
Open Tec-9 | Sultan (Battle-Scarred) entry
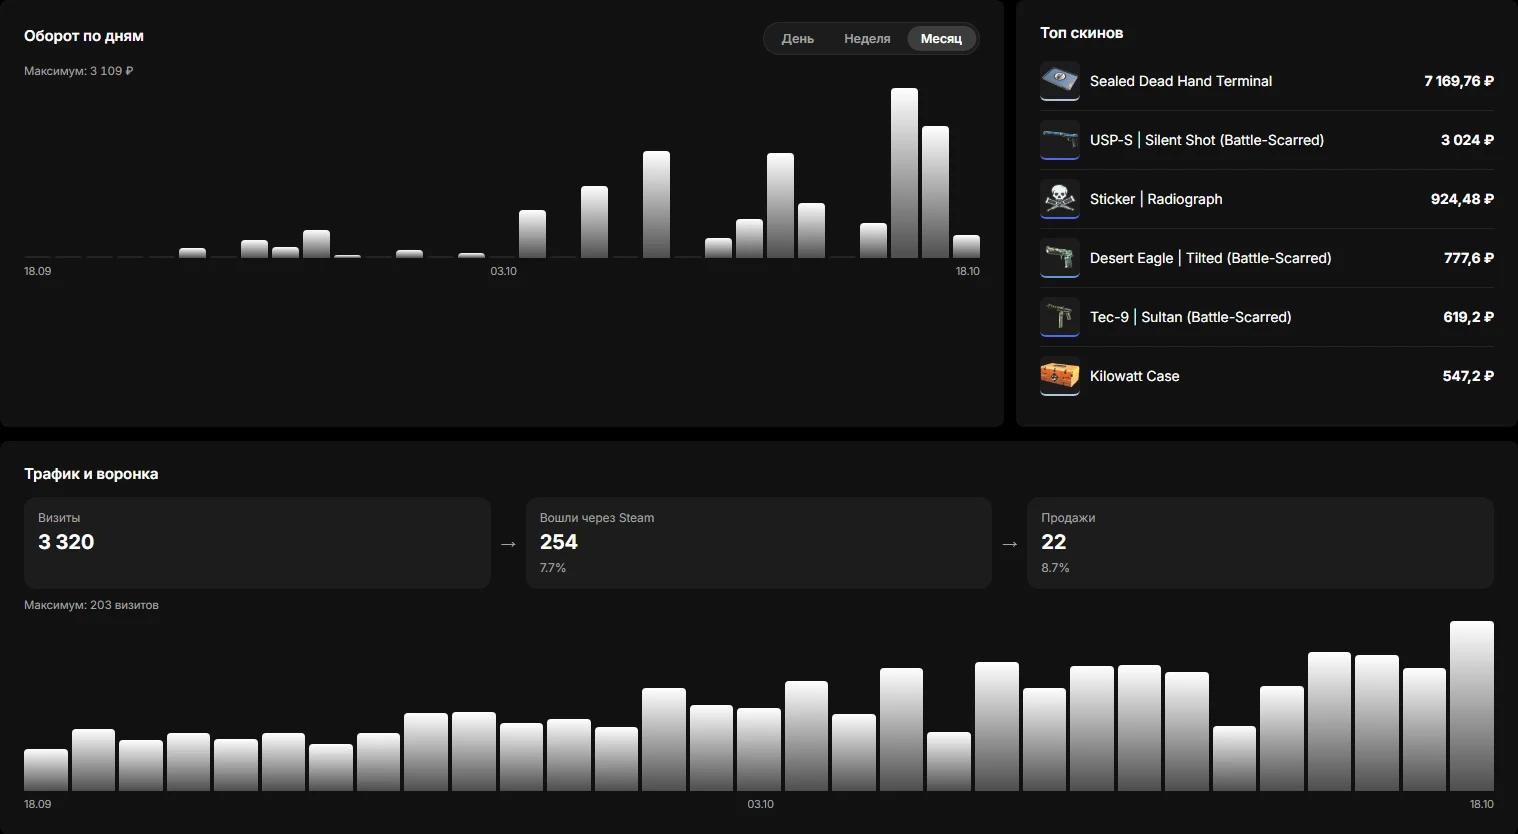point(1190,317)
